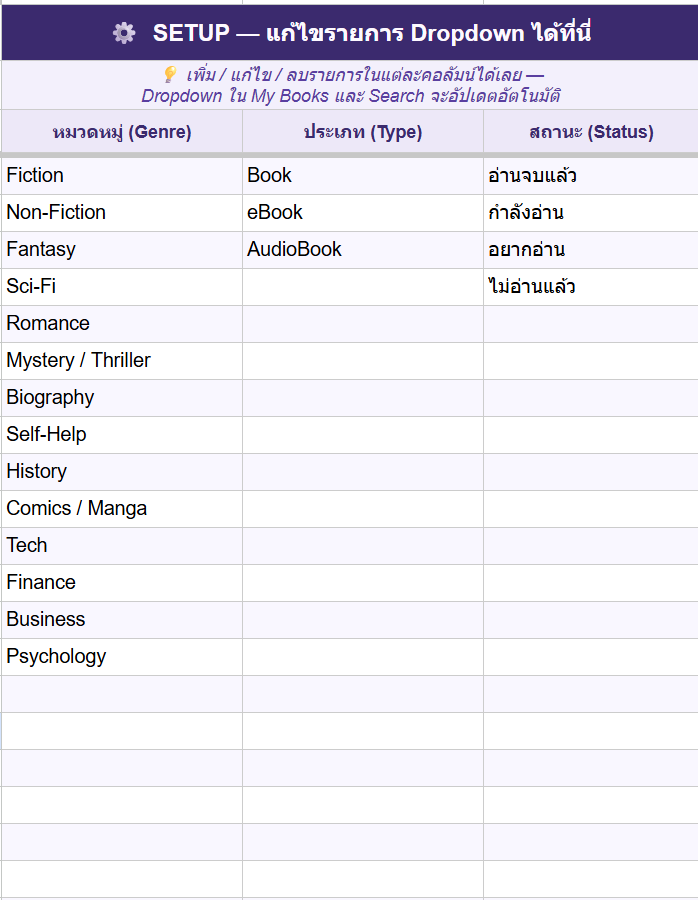698x900 pixels.
Task: Click the Fiction genre cell
Action: click(122, 176)
